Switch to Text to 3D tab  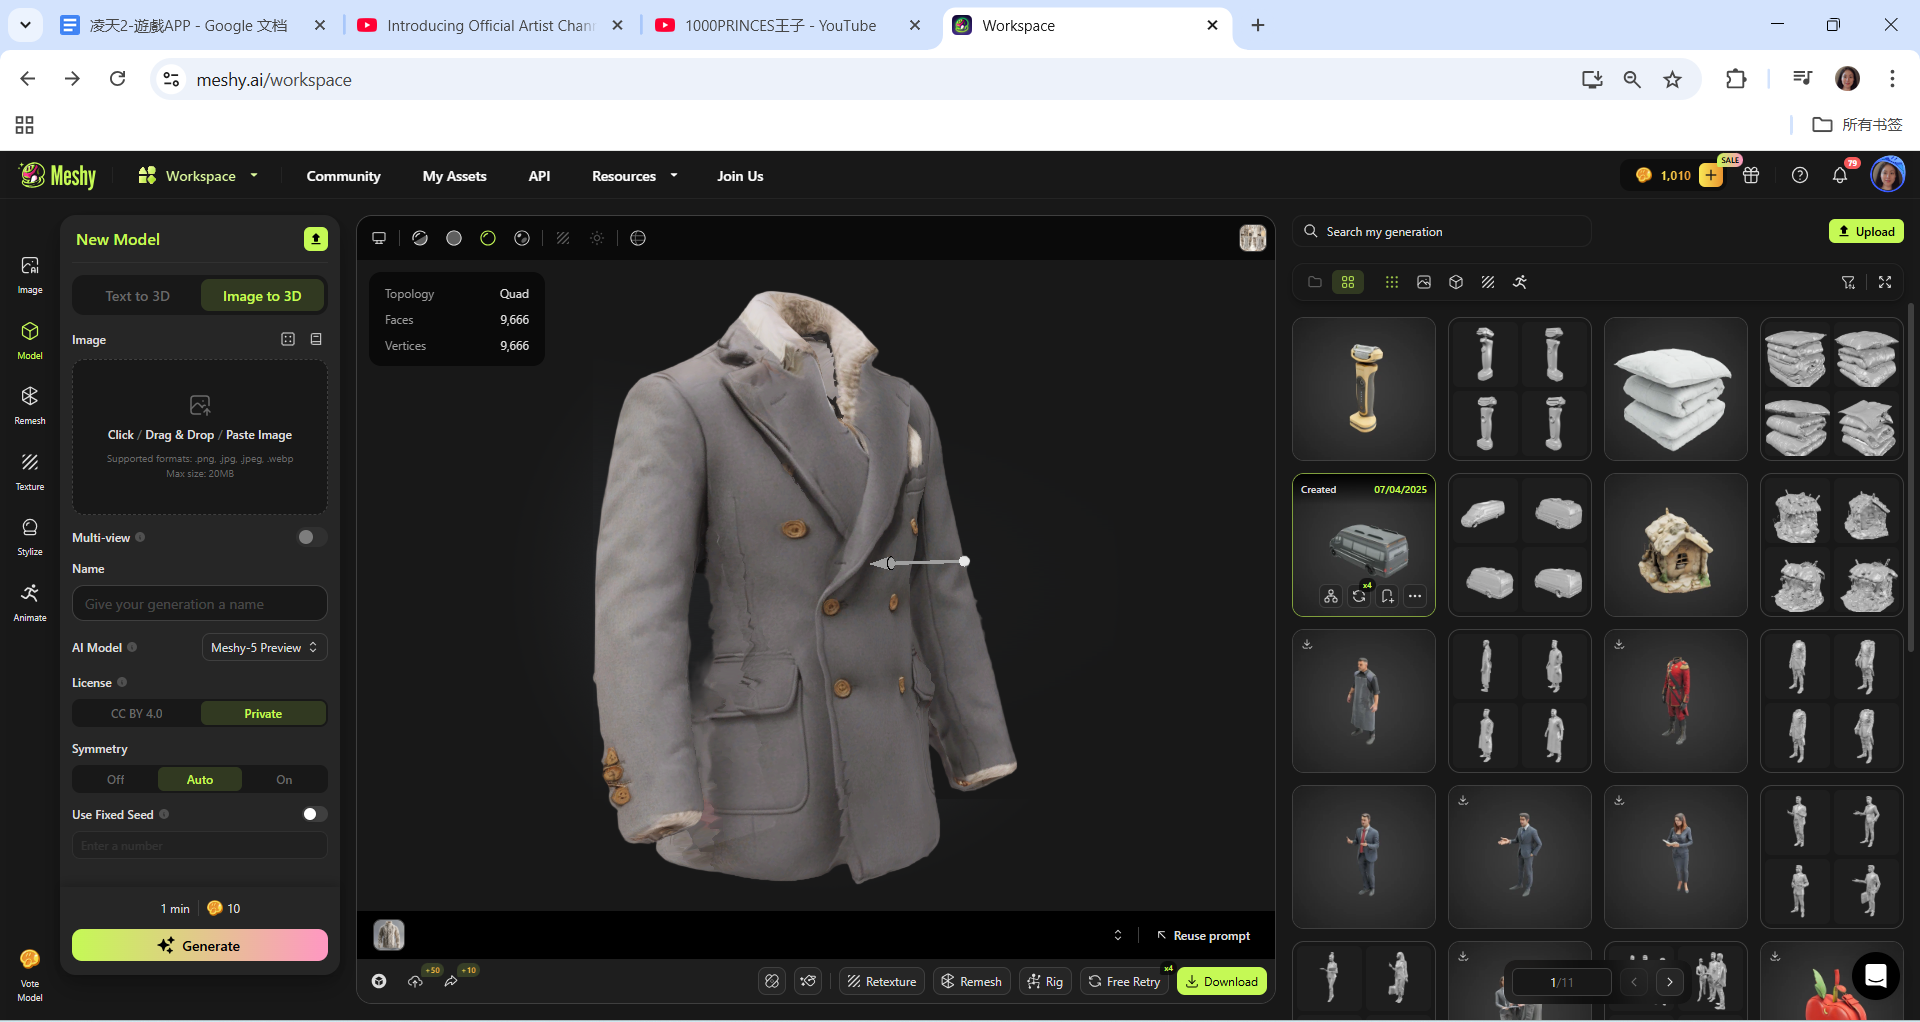click(138, 296)
